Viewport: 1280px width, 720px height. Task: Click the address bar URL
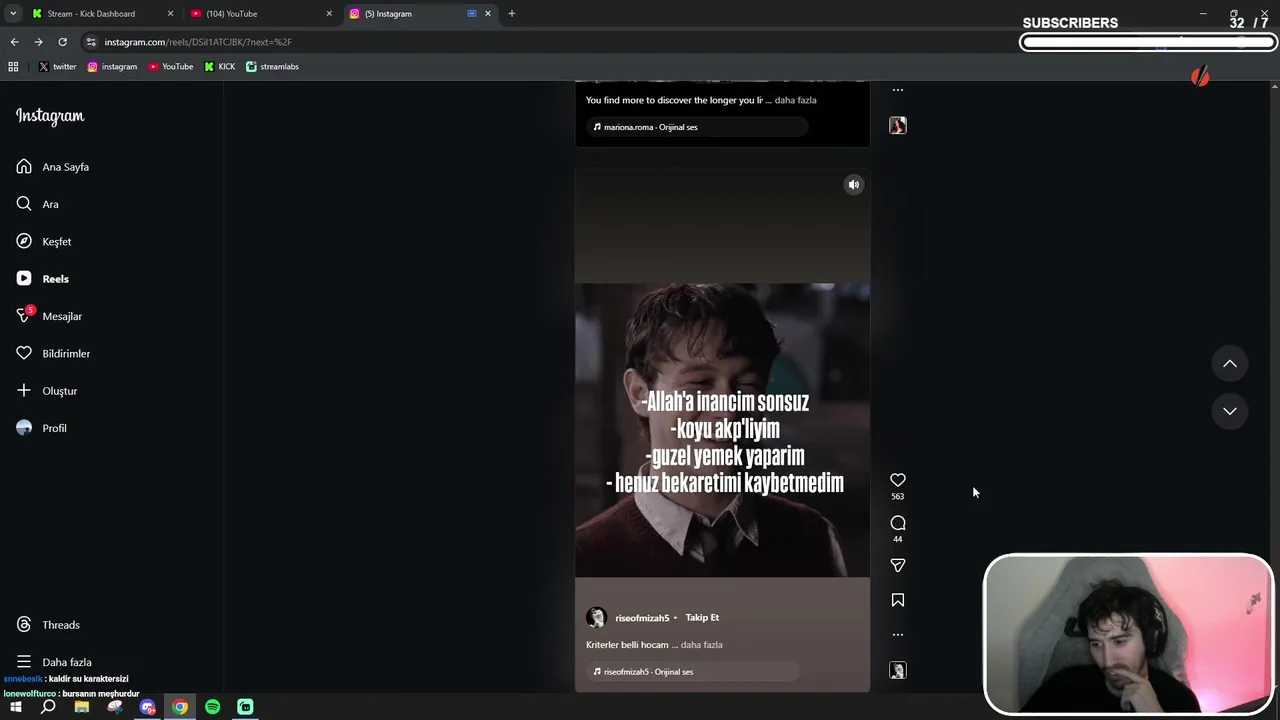tap(198, 42)
